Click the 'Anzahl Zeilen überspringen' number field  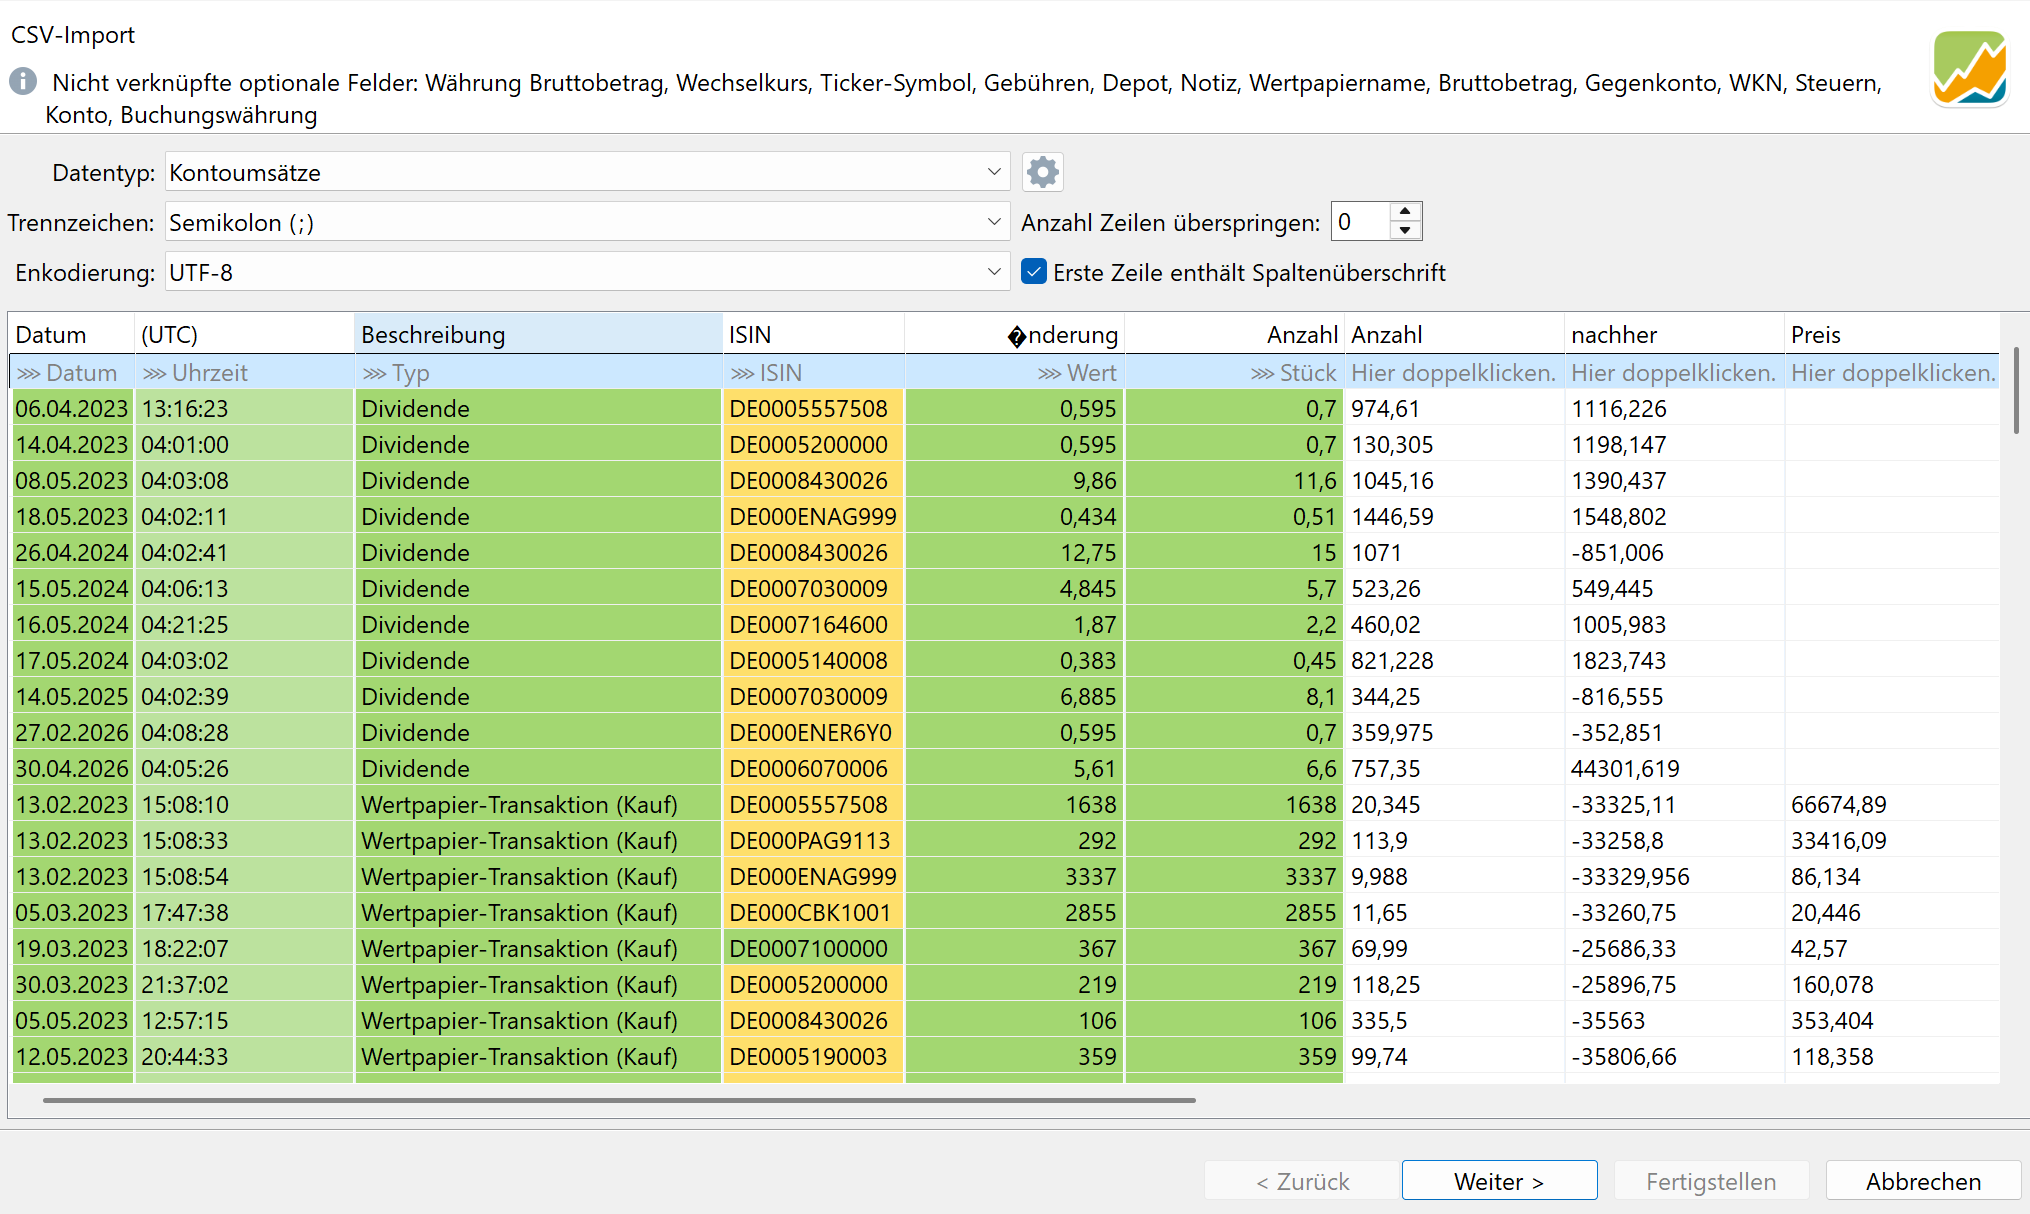point(1360,222)
